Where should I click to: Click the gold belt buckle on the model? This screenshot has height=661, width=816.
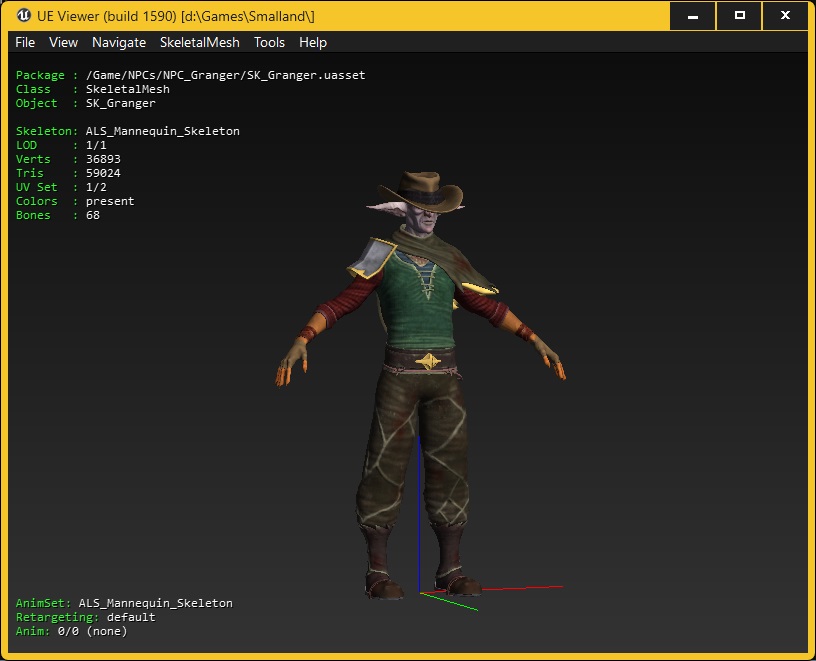428,361
